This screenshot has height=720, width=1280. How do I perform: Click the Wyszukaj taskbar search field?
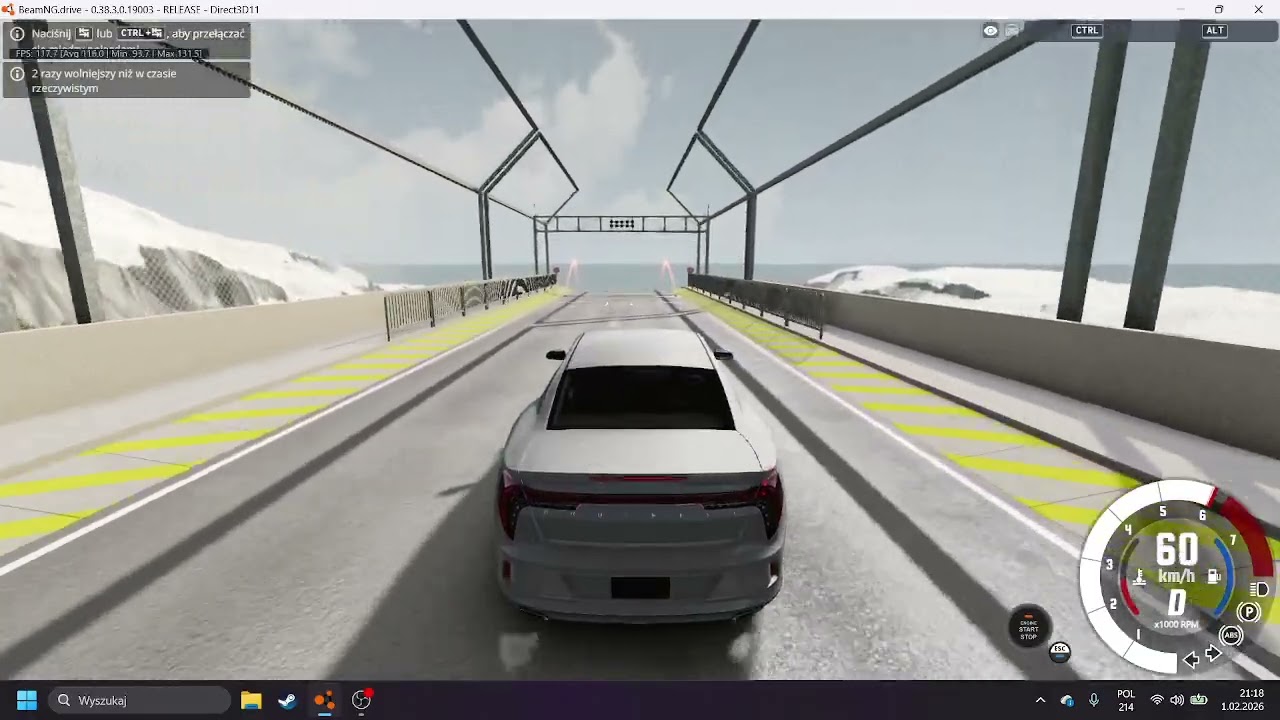tap(140, 700)
